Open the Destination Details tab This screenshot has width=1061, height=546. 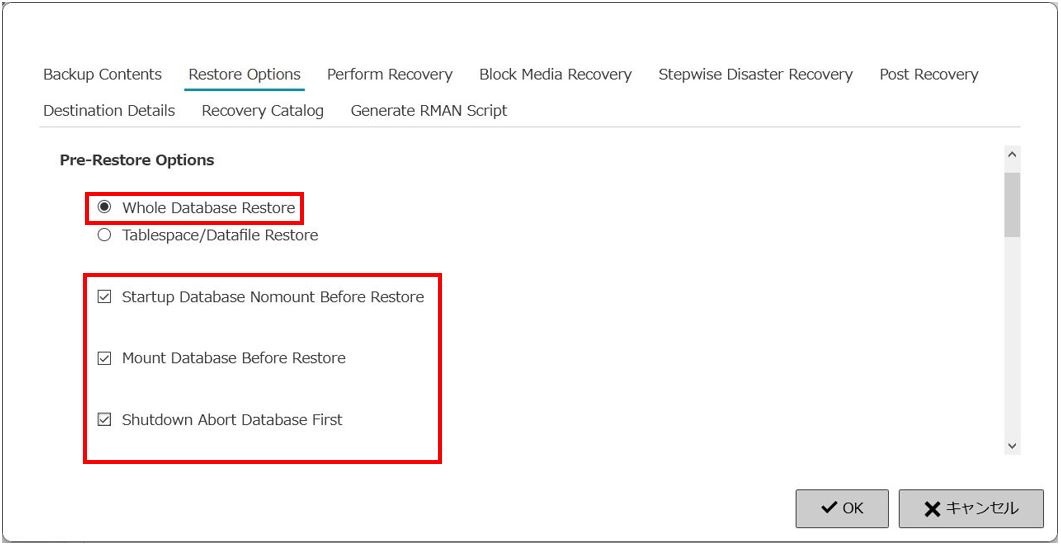coord(109,111)
